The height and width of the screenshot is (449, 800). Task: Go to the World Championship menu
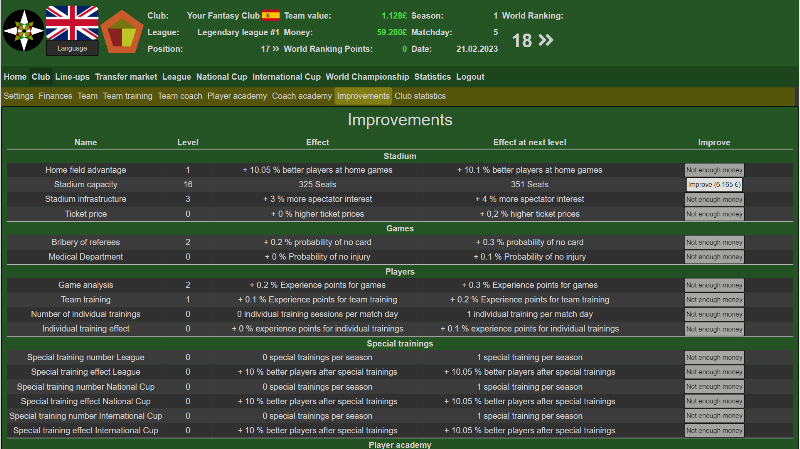click(367, 77)
